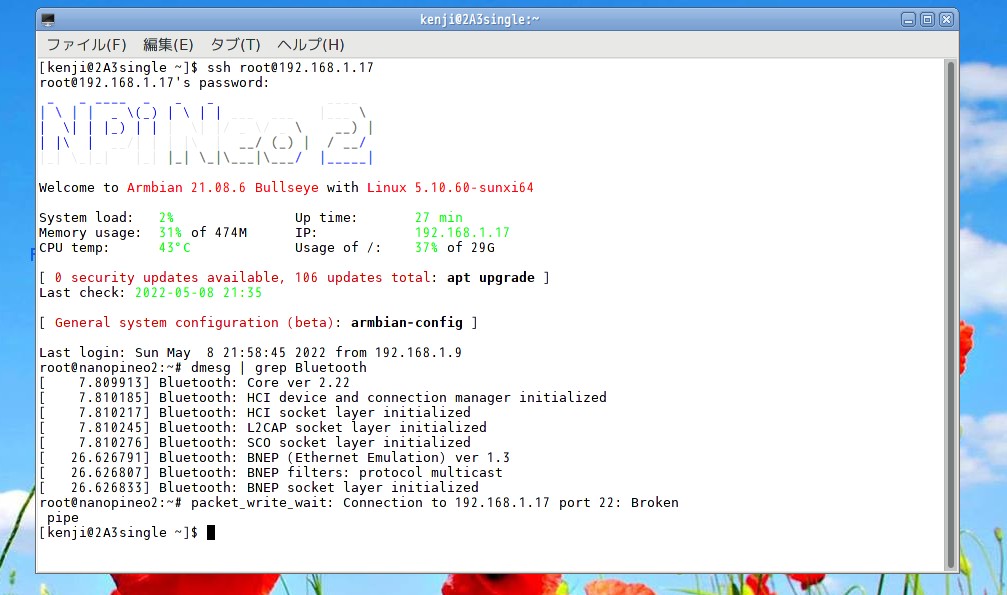Open the タブ(T) menu
Image resolution: width=1007 pixels, height=595 pixels.
pyautogui.click(x=235, y=45)
